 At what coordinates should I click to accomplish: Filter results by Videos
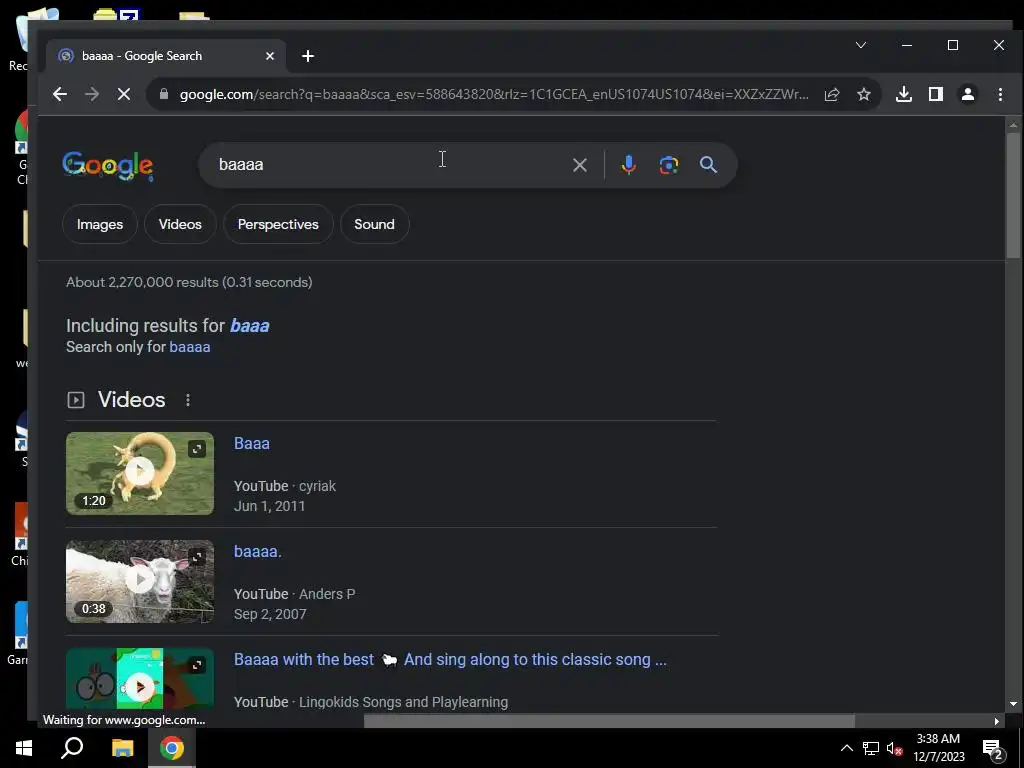(x=180, y=224)
